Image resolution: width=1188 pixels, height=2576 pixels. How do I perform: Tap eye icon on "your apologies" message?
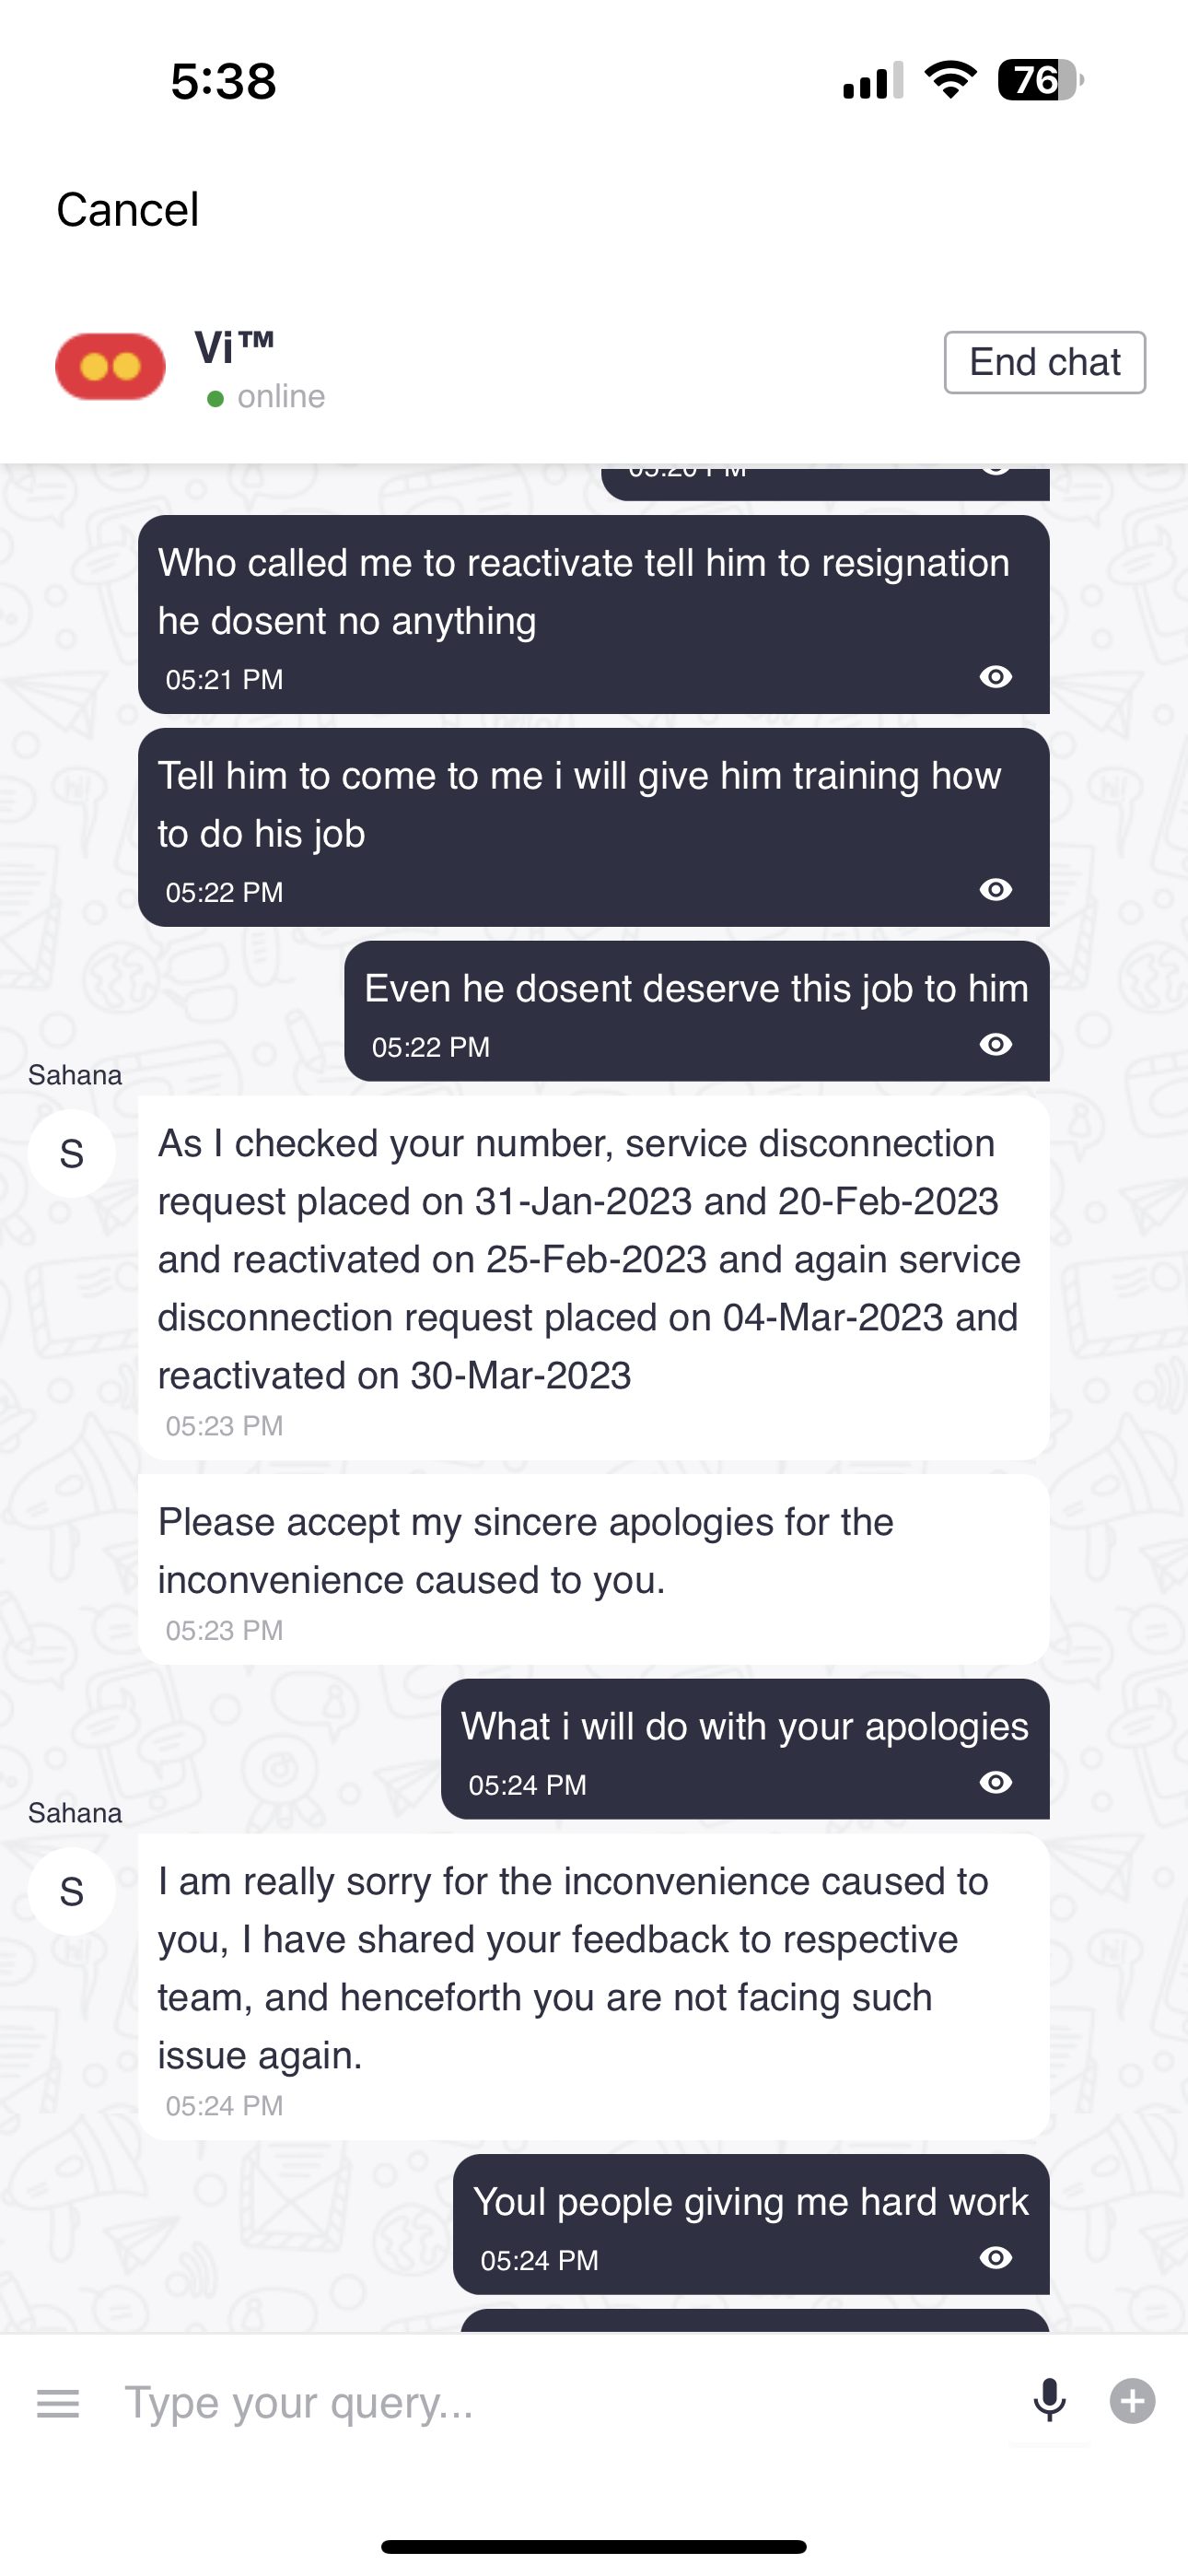(995, 1783)
